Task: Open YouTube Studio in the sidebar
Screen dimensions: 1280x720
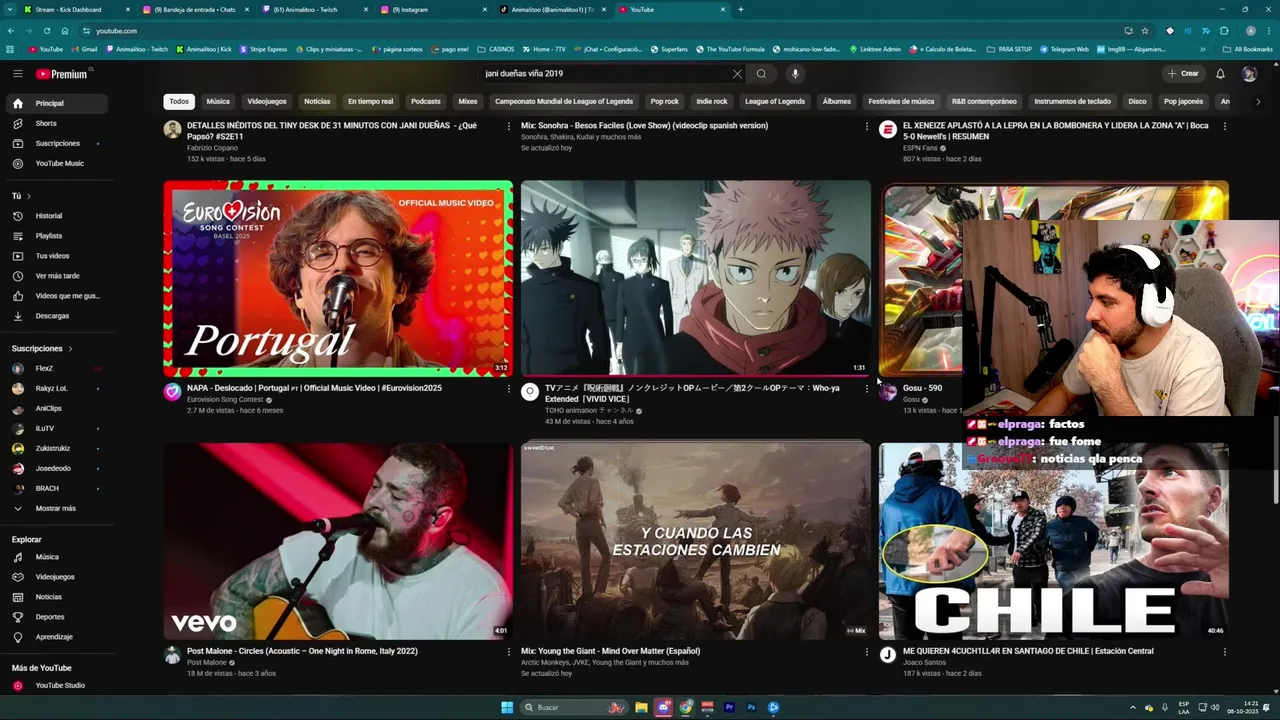Action: tap(55, 685)
